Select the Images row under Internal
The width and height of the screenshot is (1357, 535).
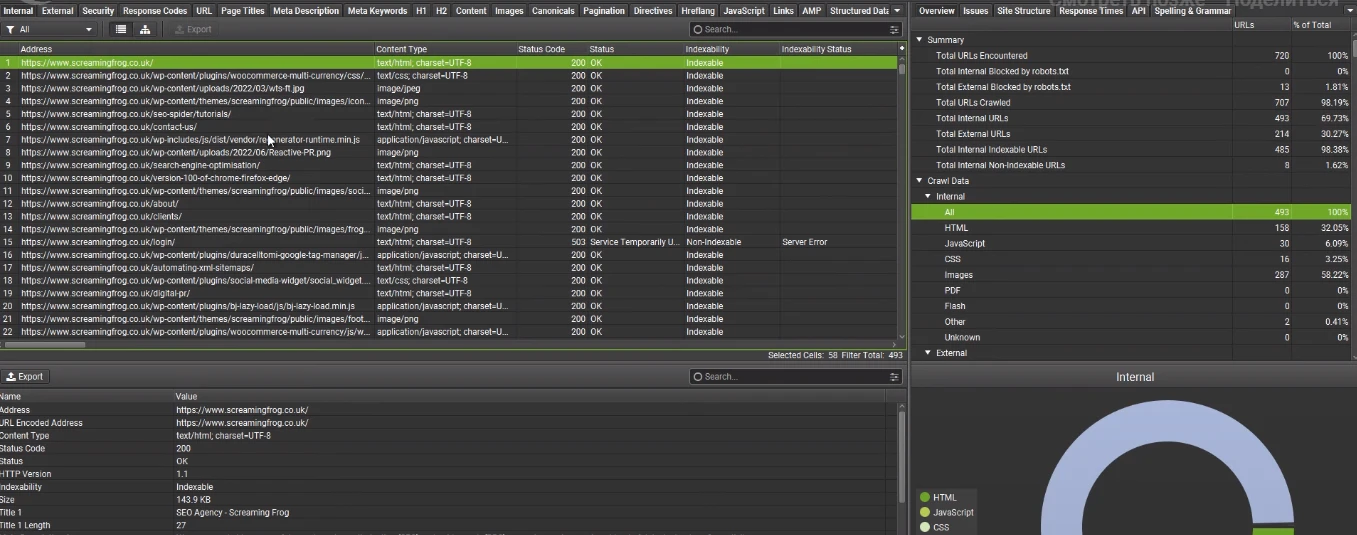[x=958, y=275]
